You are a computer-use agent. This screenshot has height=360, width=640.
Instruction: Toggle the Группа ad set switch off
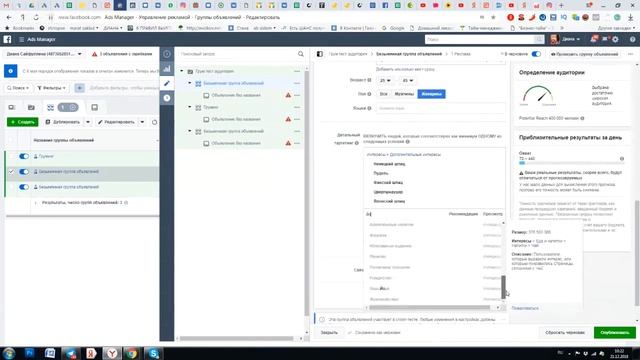pyautogui.click(x=24, y=156)
